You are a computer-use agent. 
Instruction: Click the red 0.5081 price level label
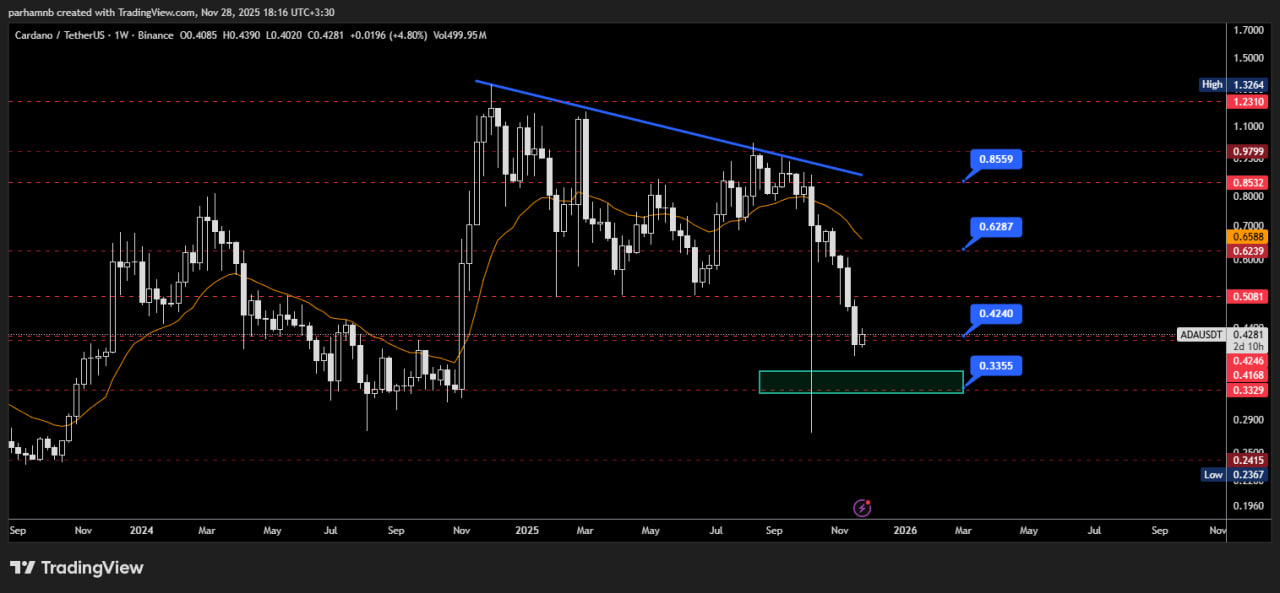point(1250,297)
